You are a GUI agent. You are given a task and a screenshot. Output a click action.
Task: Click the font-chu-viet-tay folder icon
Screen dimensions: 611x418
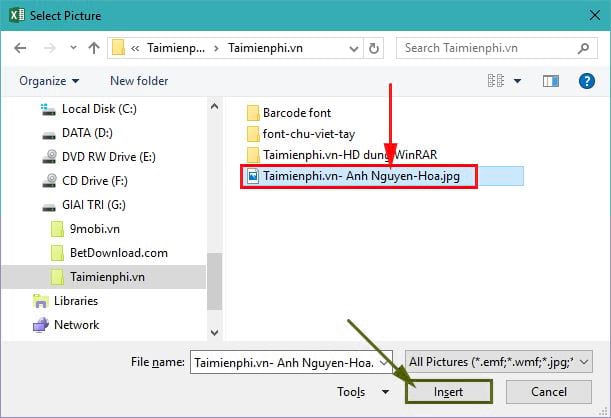point(253,134)
